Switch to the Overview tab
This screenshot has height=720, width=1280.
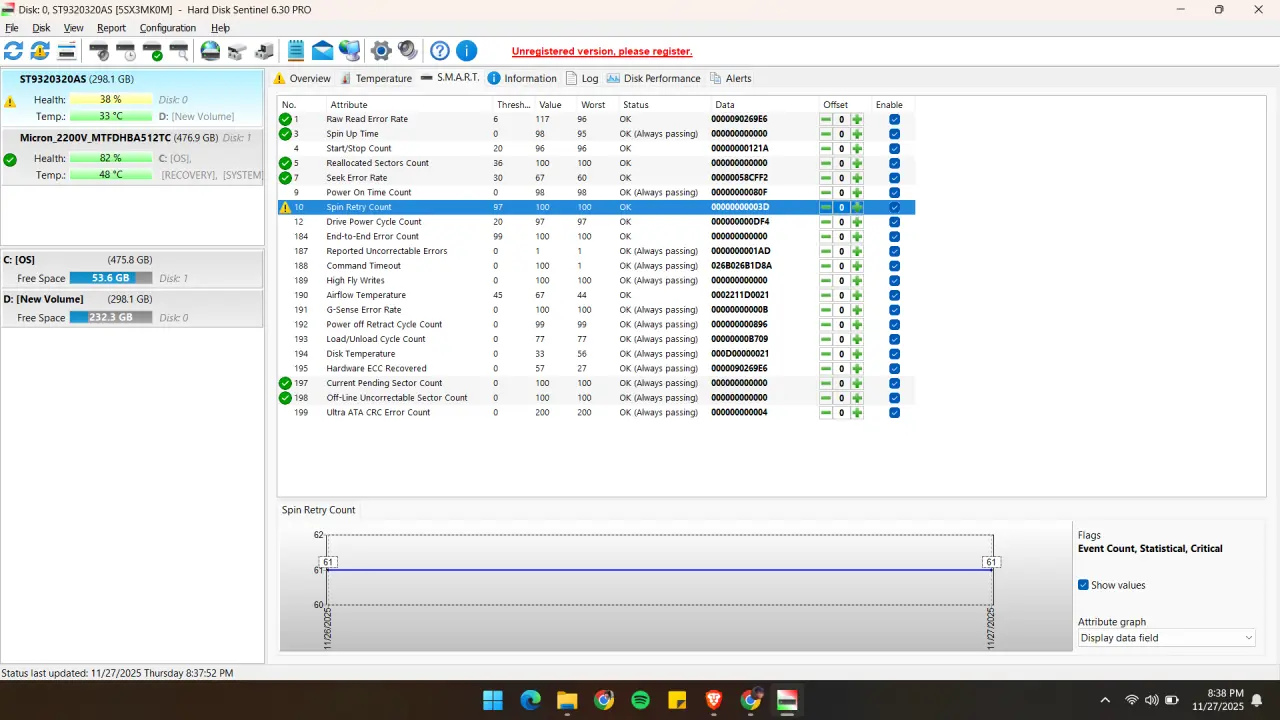point(302,78)
